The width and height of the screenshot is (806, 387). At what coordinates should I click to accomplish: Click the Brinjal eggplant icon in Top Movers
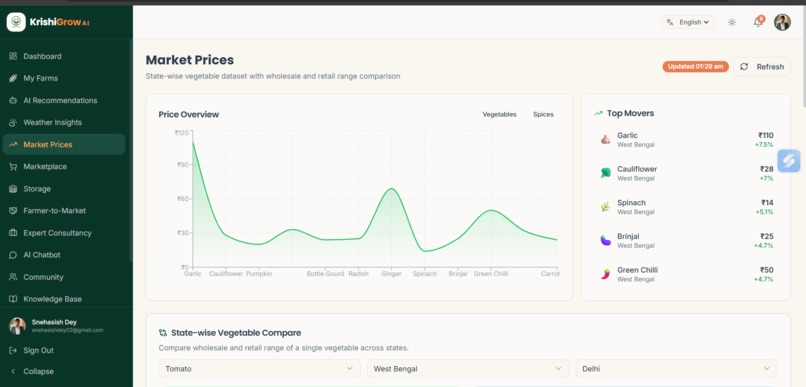(606, 240)
